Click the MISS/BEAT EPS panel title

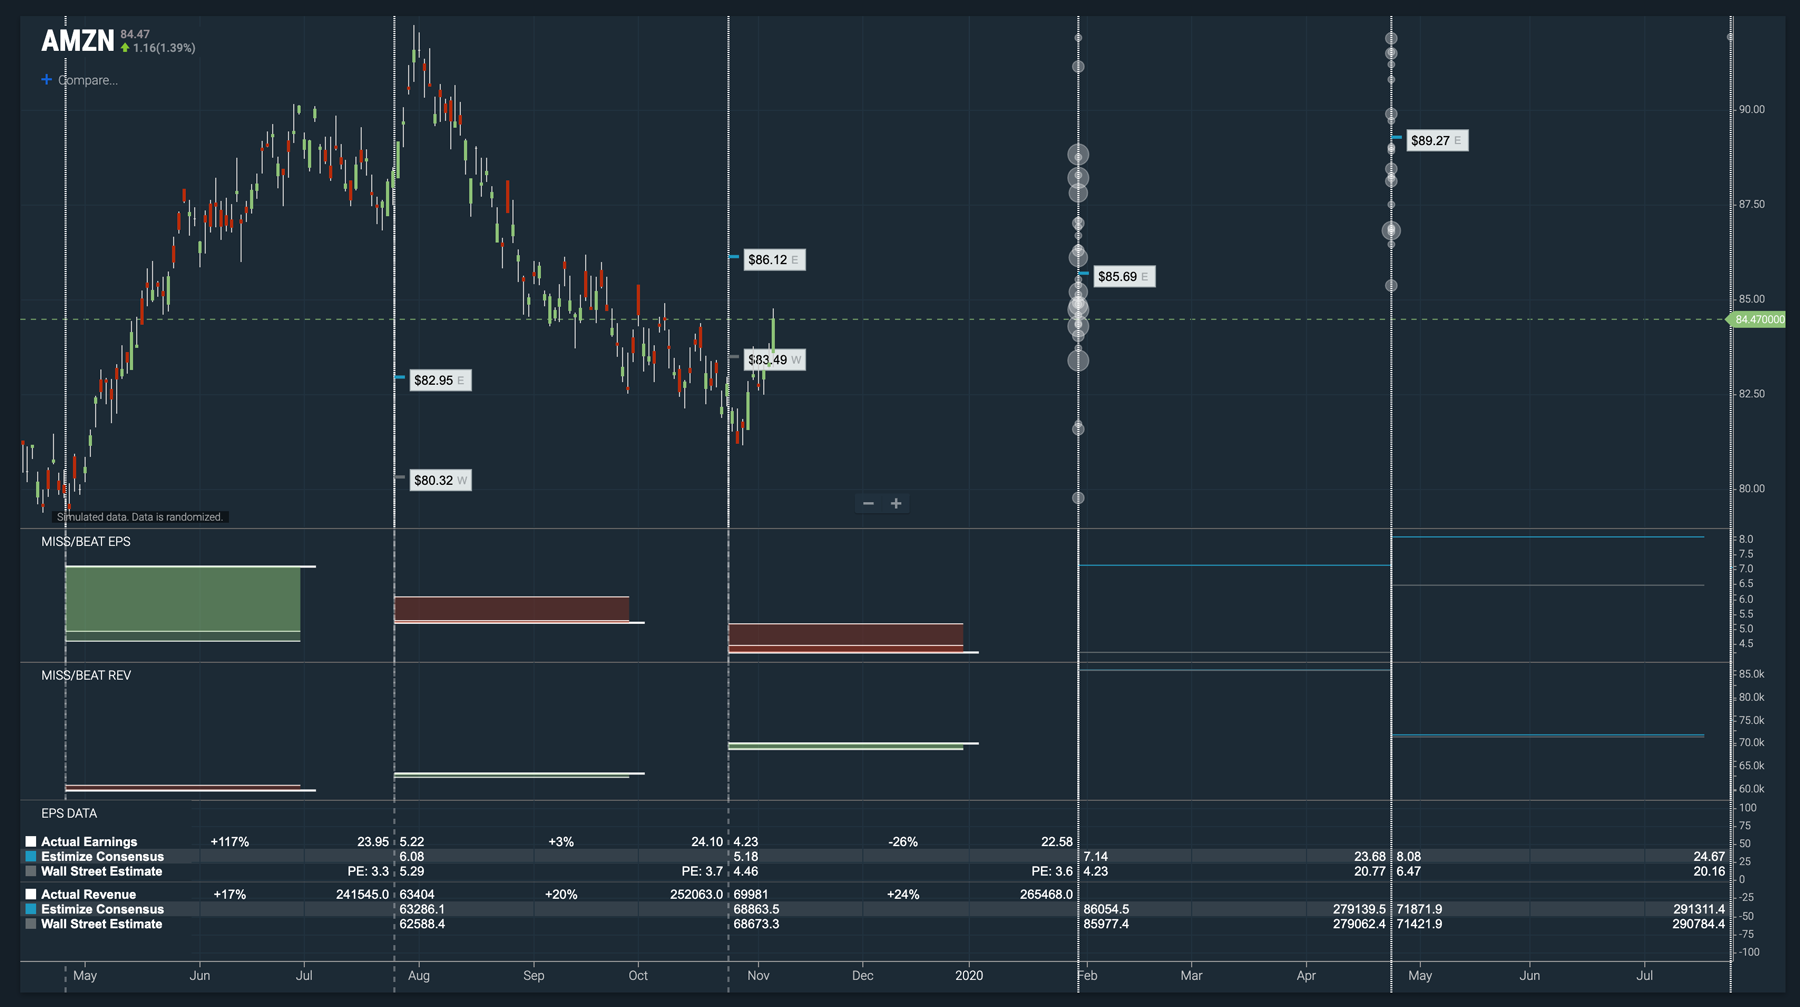(x=86, y=541)
